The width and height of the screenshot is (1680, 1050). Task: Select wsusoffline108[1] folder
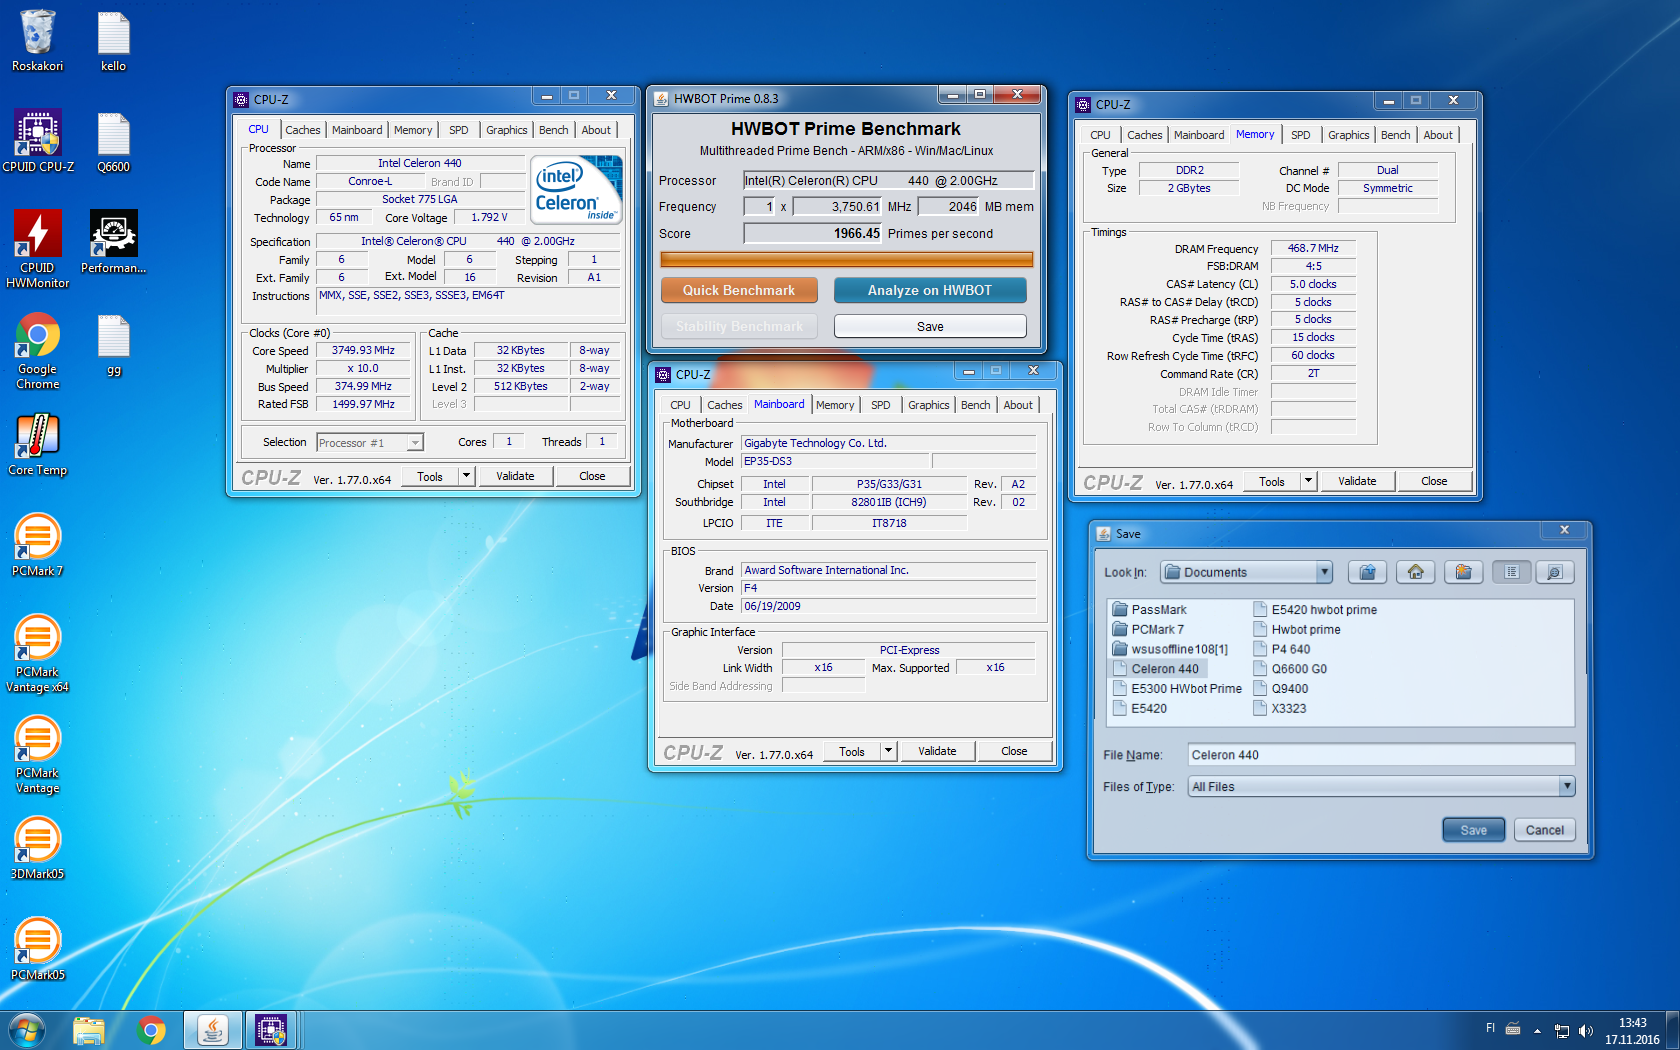[x=1170, y=650]
